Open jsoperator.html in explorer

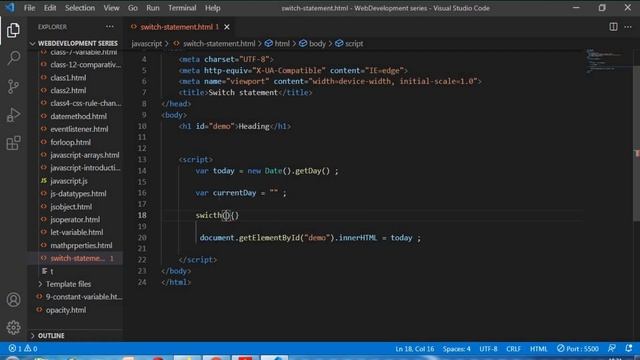coord(76,220)
